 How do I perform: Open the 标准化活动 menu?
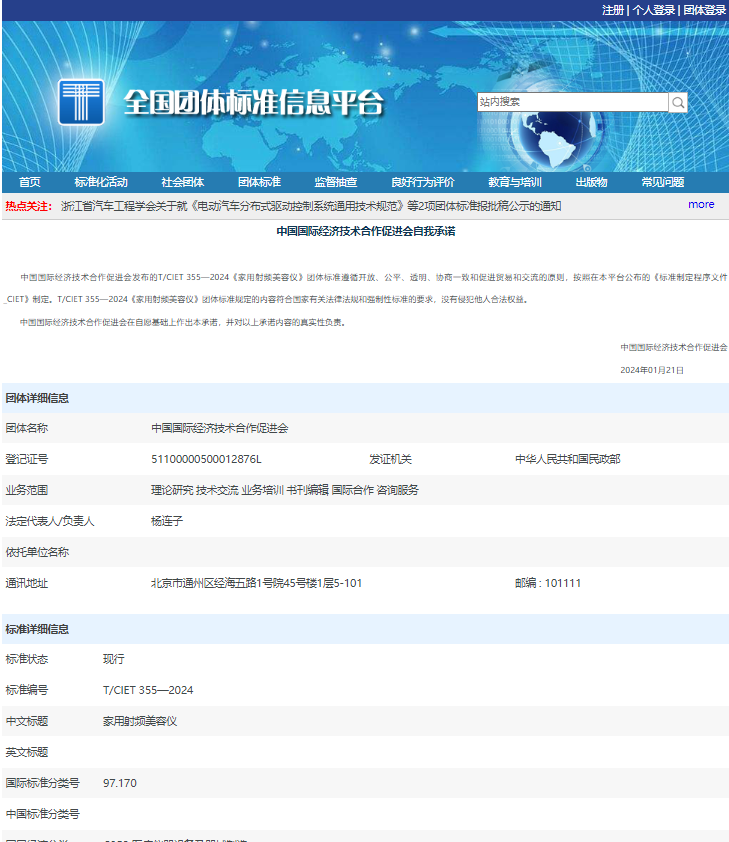point(101,182)
